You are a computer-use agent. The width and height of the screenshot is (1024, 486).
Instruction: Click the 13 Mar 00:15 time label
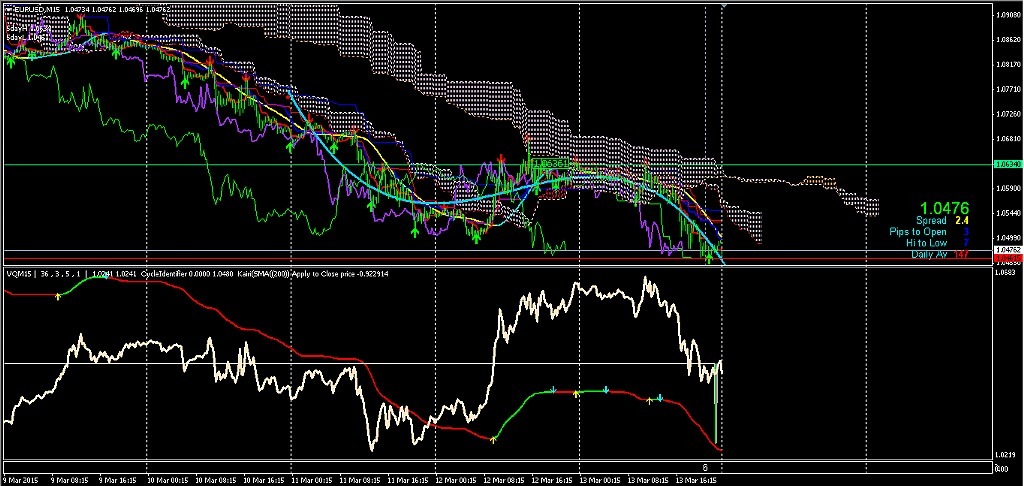click(599, 480)
